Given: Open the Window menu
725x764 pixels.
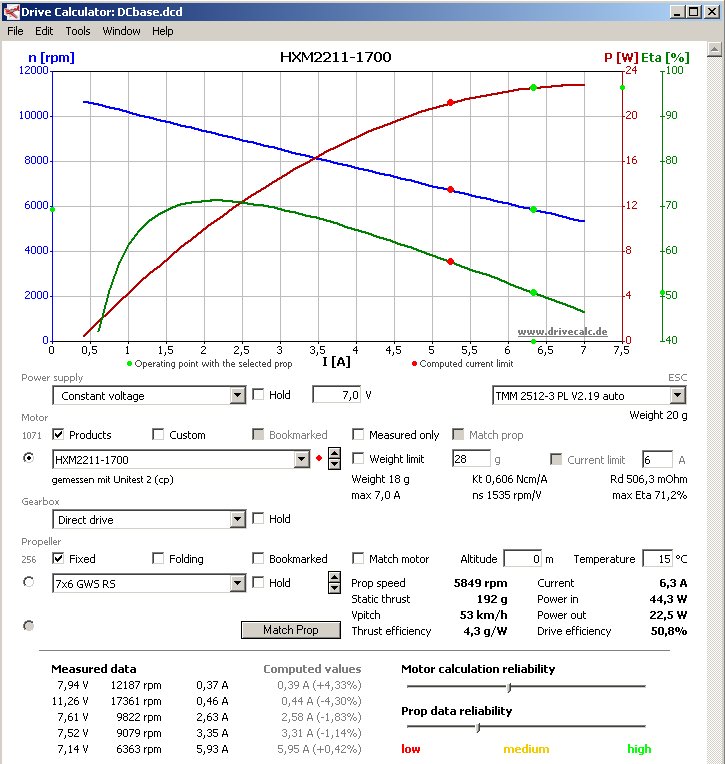Looking at the screenshot, I should click(121, 31).
